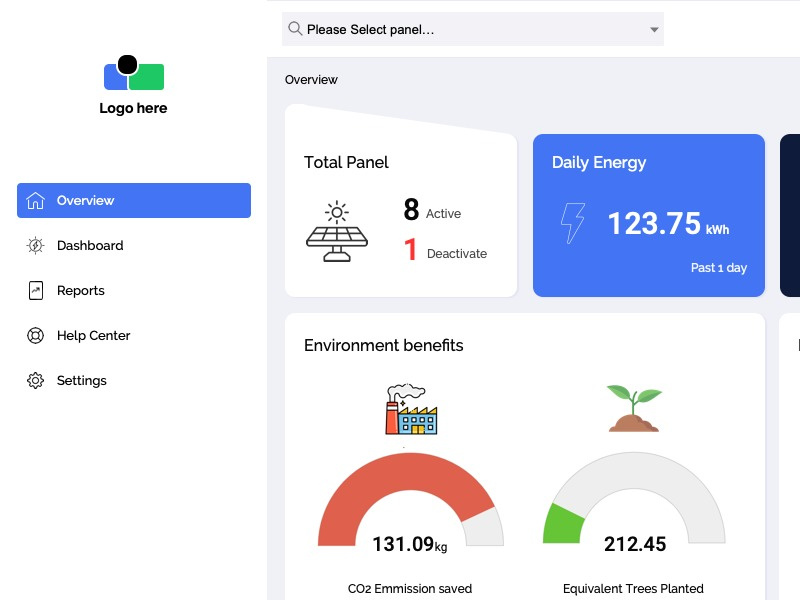Screen dimensions: 800x600
Task: Click the dropdown arrow on the panel selector
Action: point(653,29)
